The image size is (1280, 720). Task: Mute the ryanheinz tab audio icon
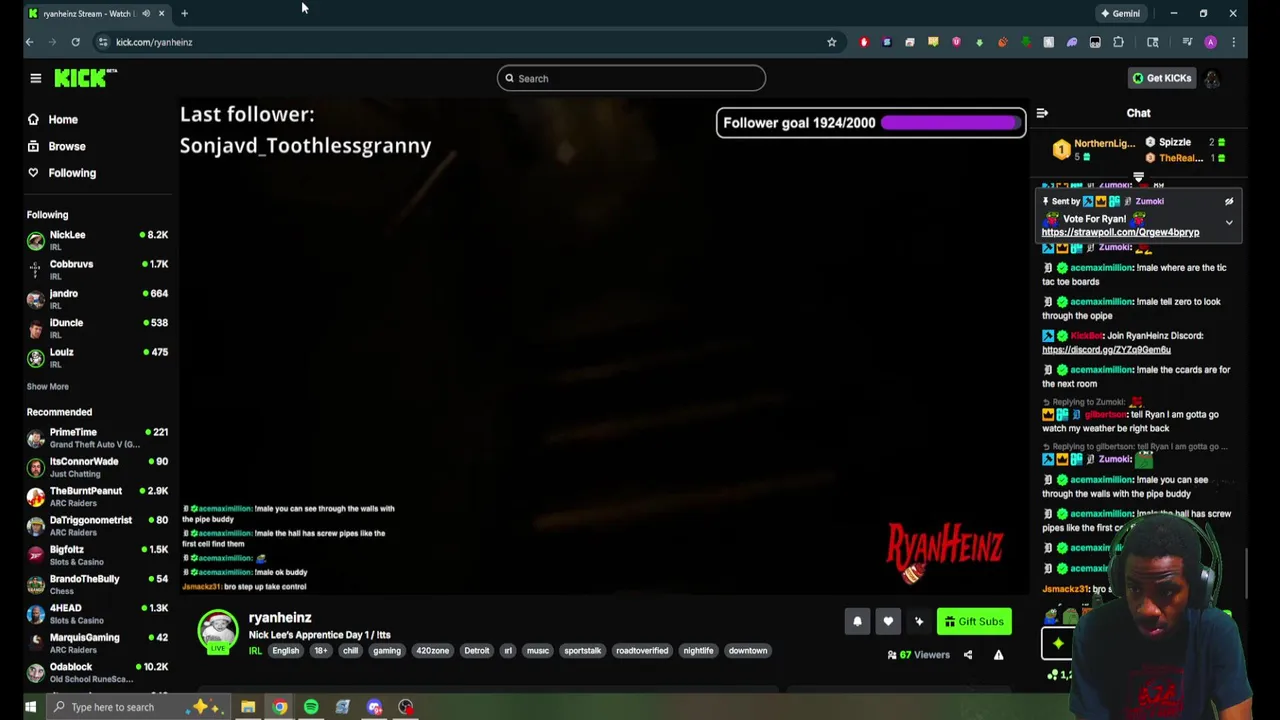click(x=146, y=13)
